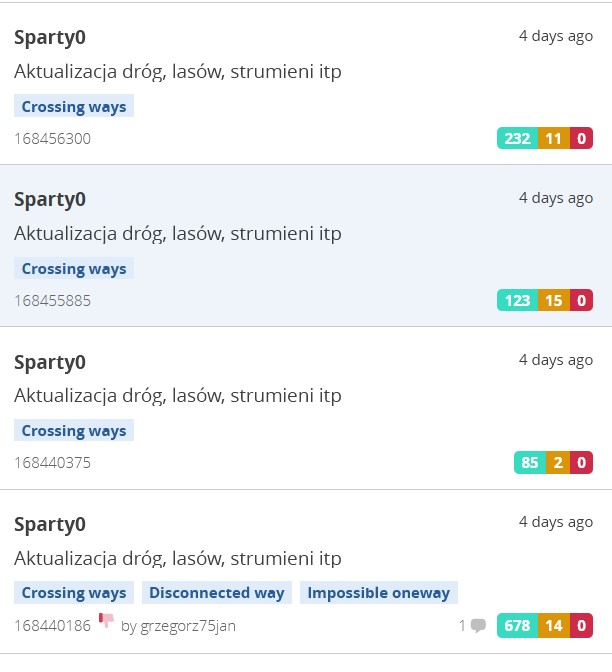Click the orange 11 badge on the first changeset
This screenshot has height=672, width=612.
(x=554, y=138)
